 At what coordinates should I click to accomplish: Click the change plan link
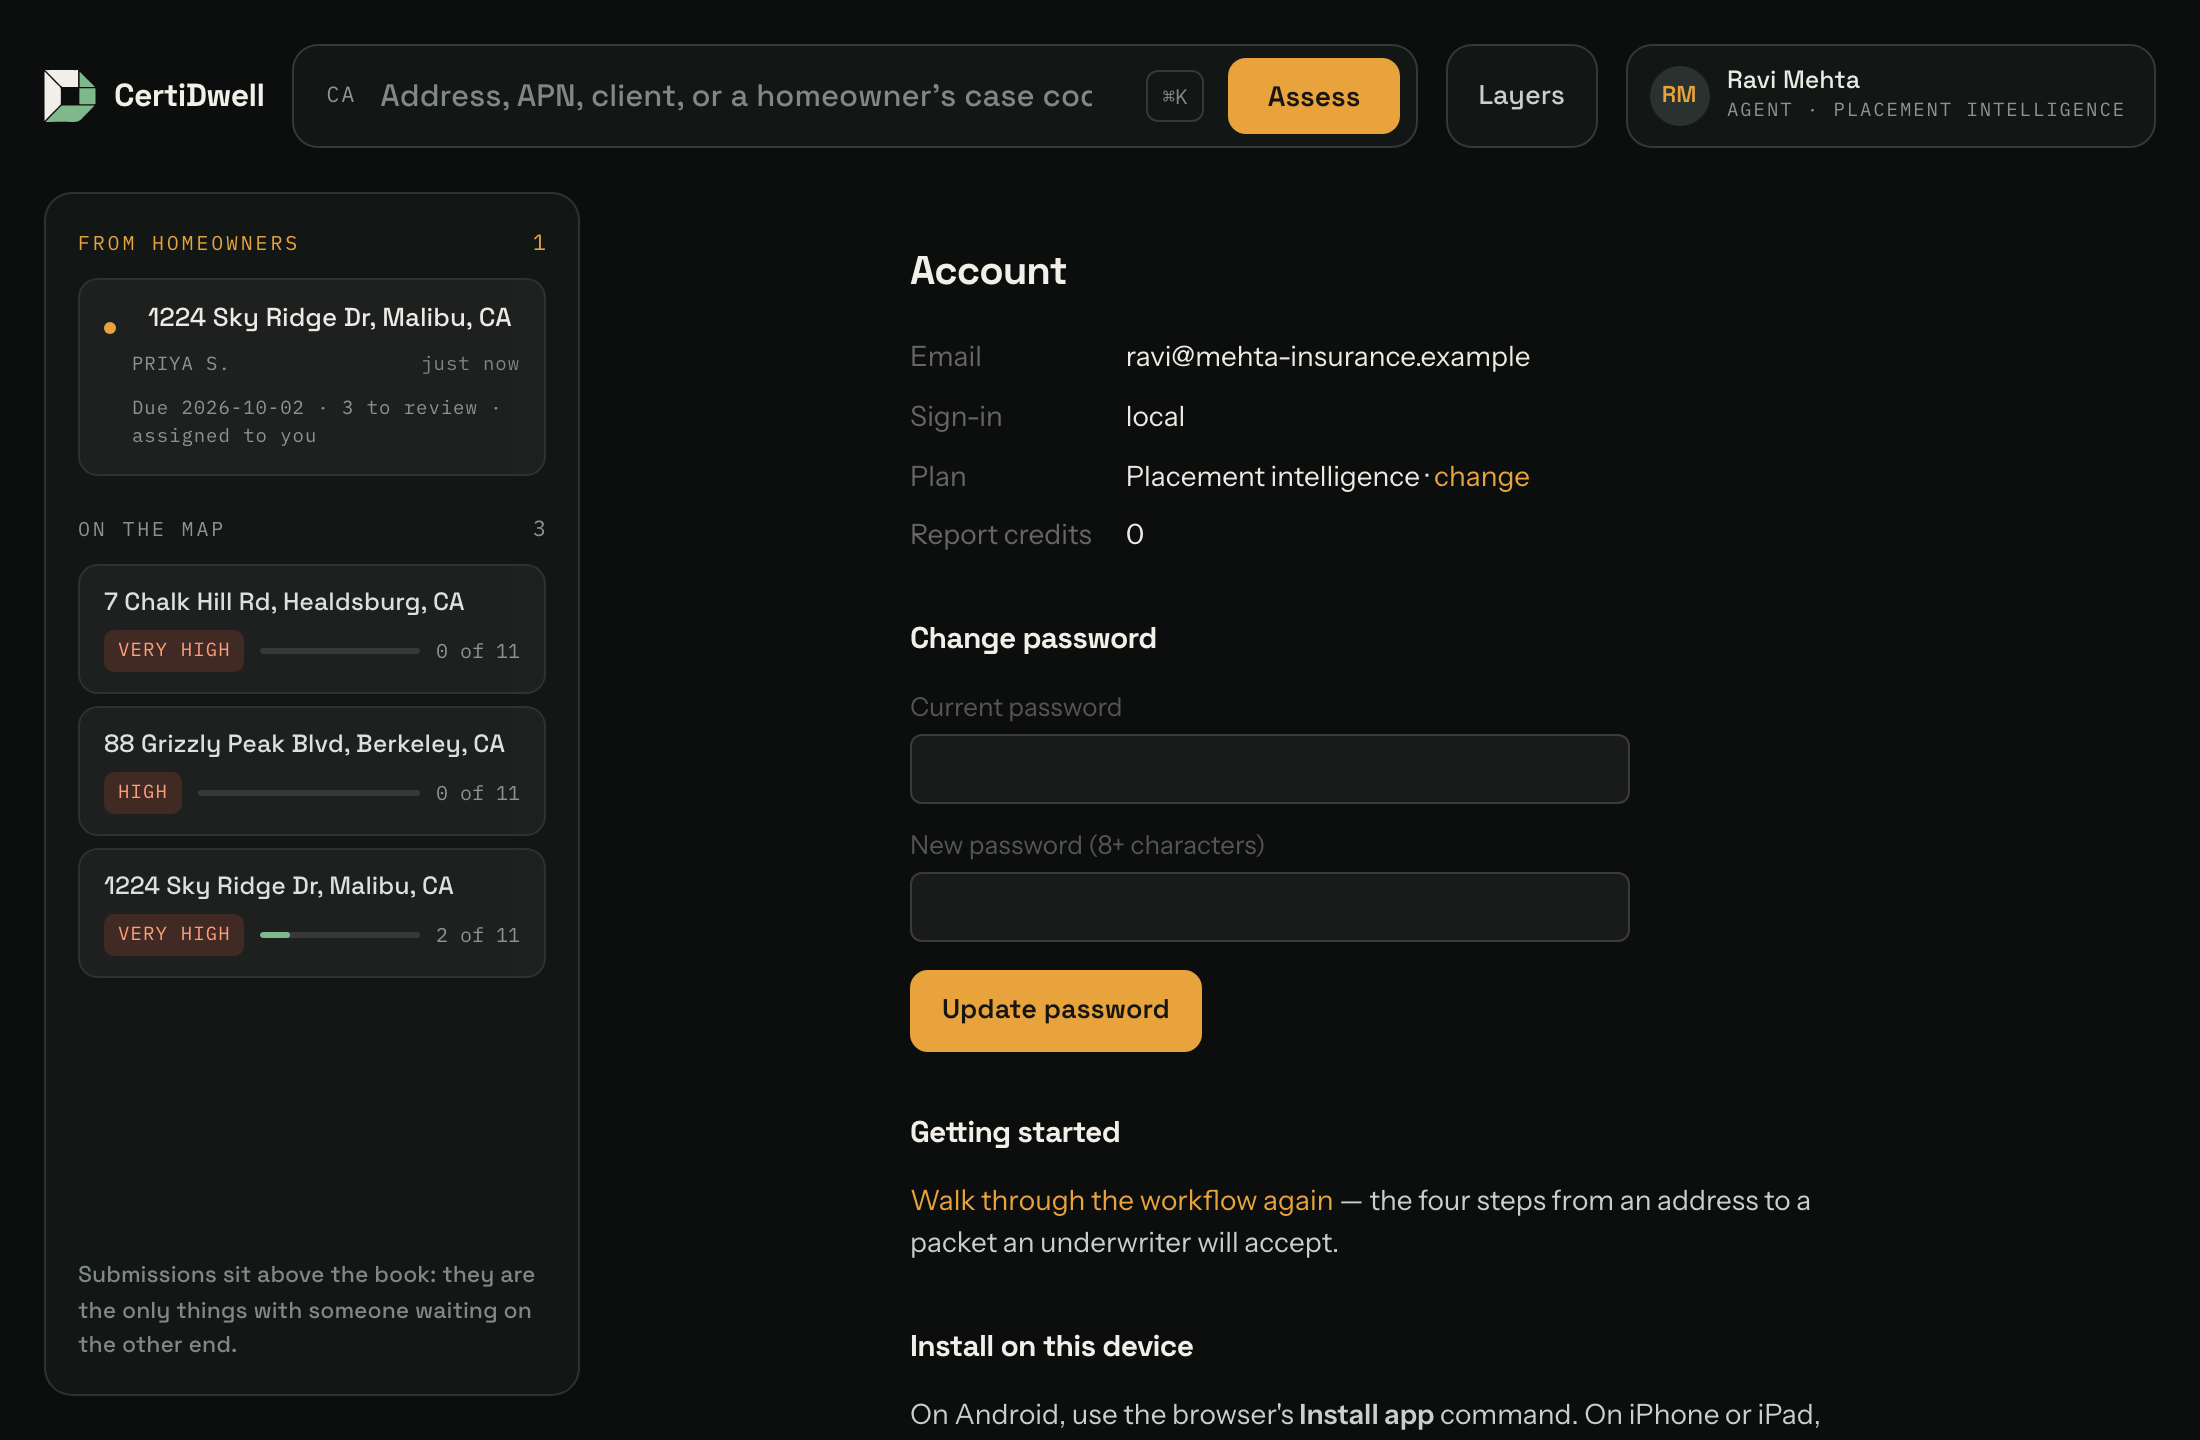coord(1481,477)
